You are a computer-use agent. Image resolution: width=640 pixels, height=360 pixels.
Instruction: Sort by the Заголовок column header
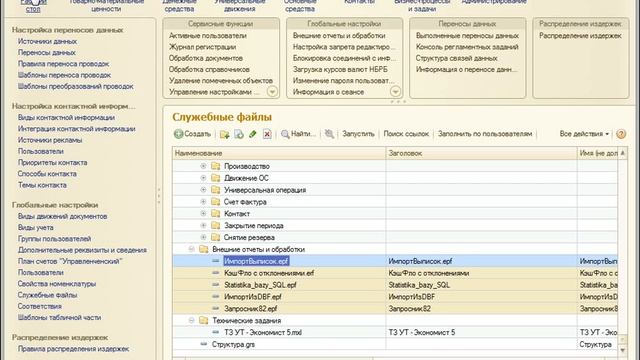click(481, 153)
